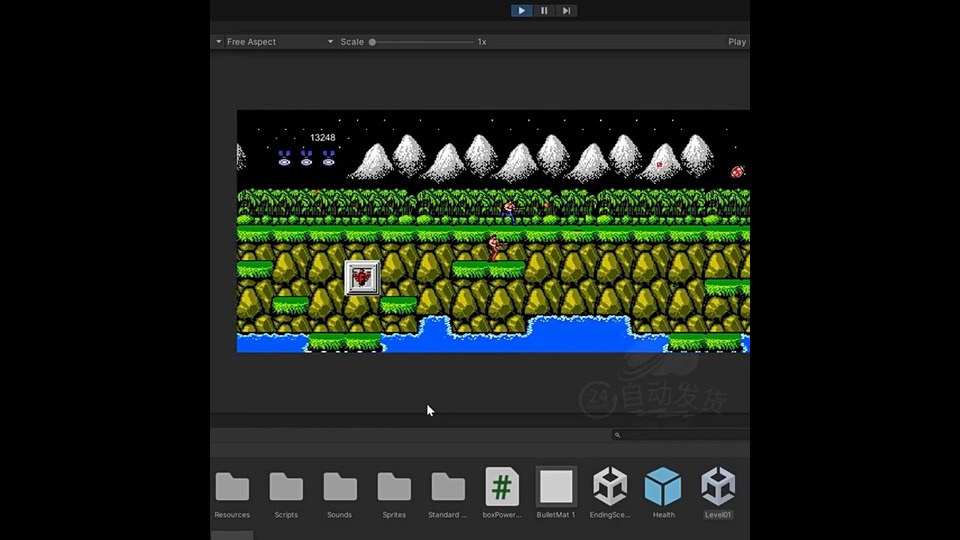
Task: Select the Health prefab
Action: click(x=663, y=495)
